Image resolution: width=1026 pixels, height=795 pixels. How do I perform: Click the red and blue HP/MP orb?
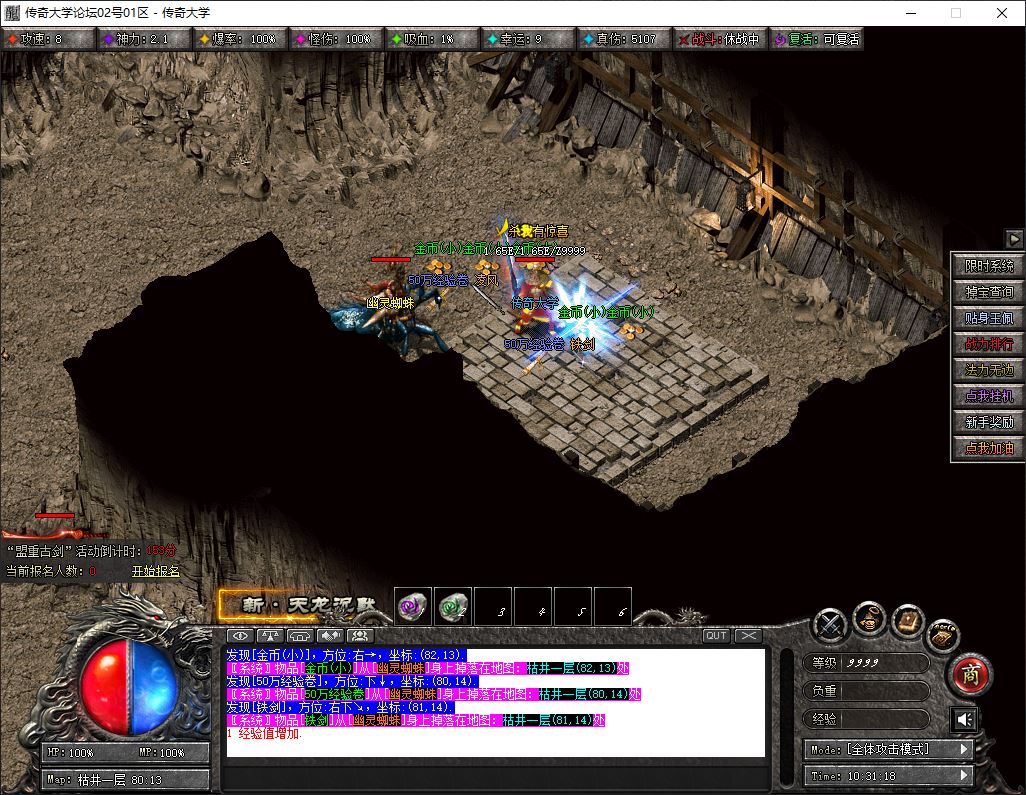coord(128,687)
